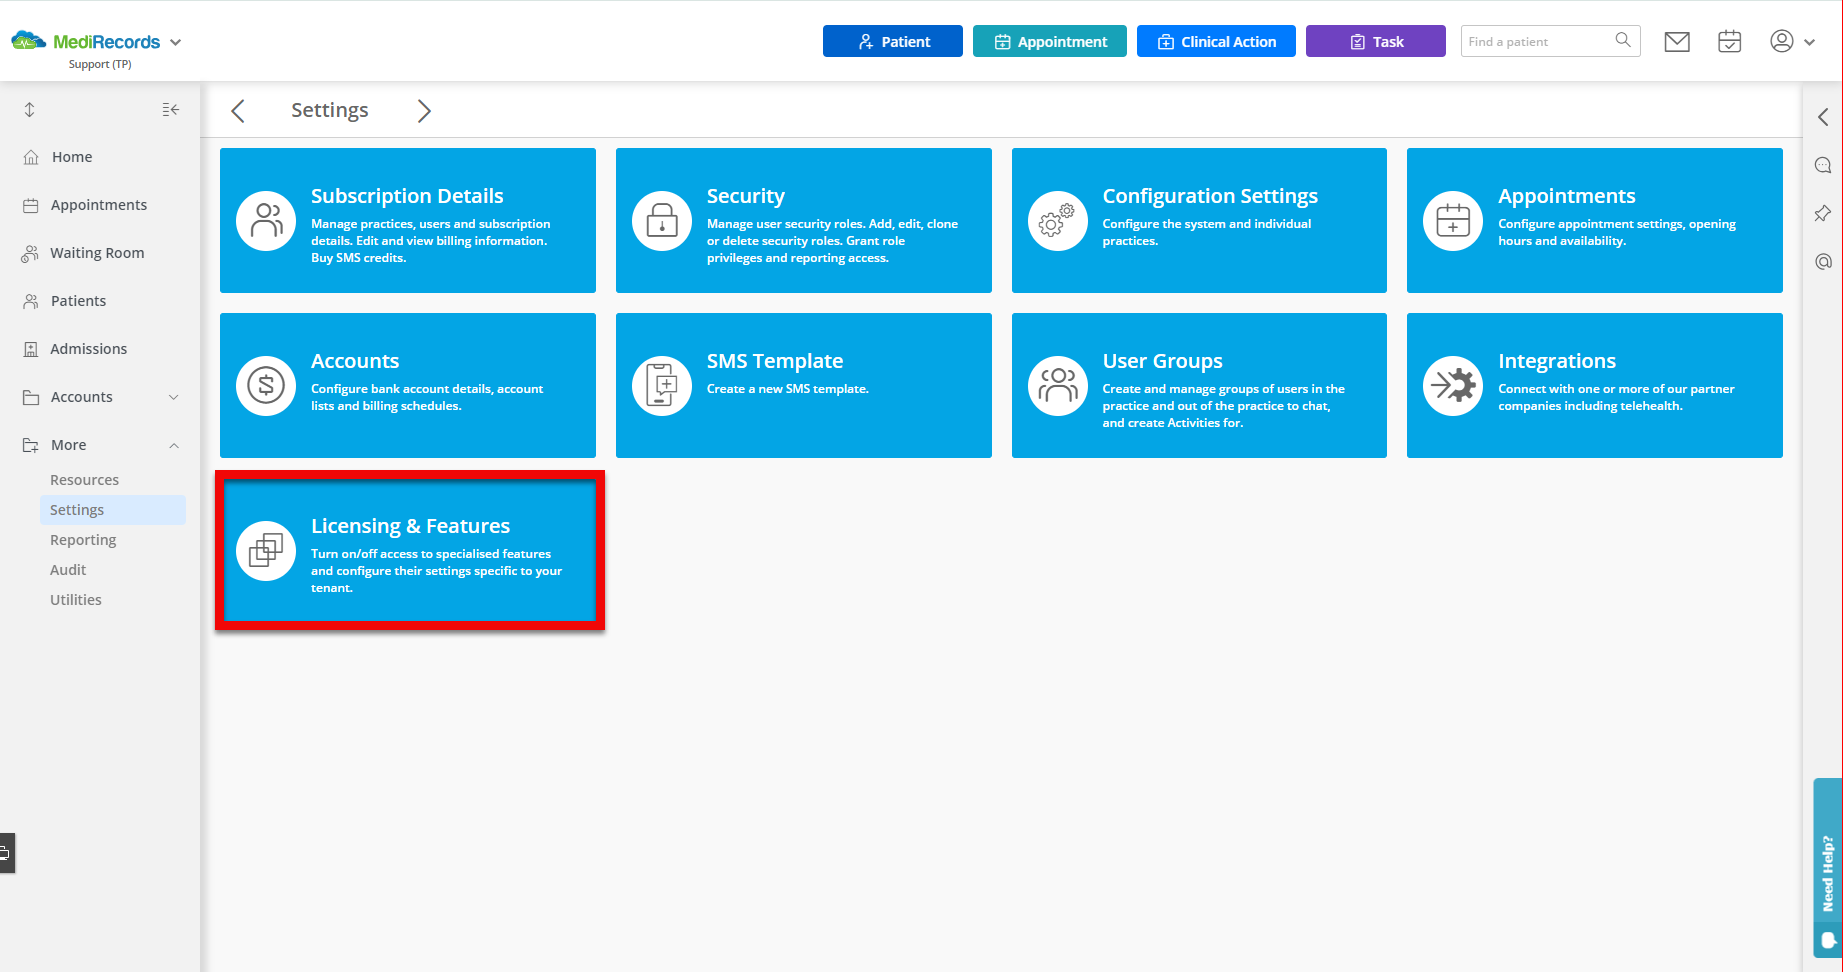The height and width of the screenshot is (972, 1843).
Task: Click the sidebar reorder arrows icon
Action: tap(30, 110)
